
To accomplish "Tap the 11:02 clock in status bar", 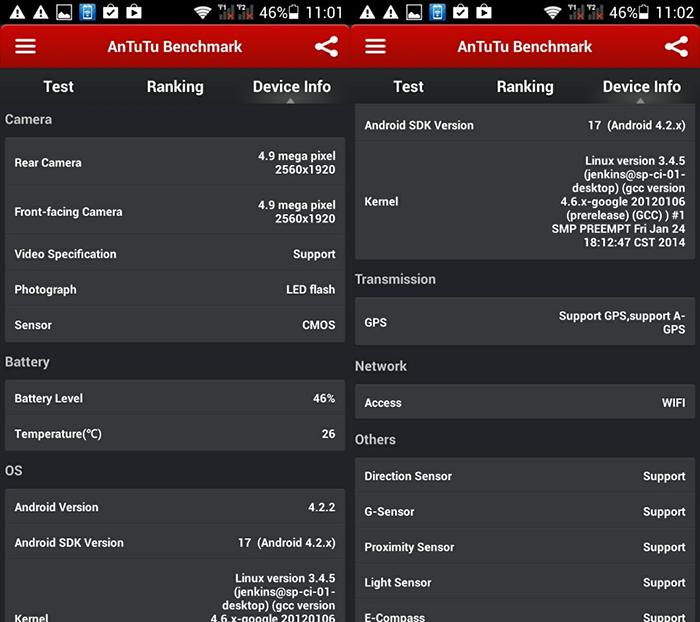I will point(674,13).
